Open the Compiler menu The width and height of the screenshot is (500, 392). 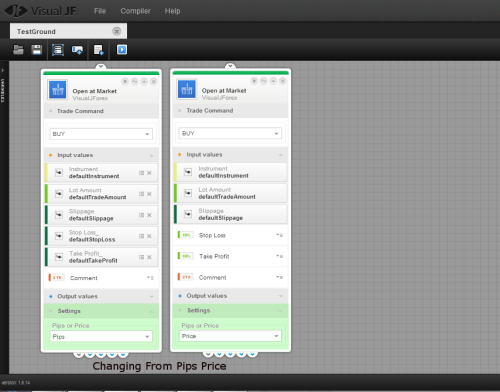pyautogui.click(x=135, y=11)
